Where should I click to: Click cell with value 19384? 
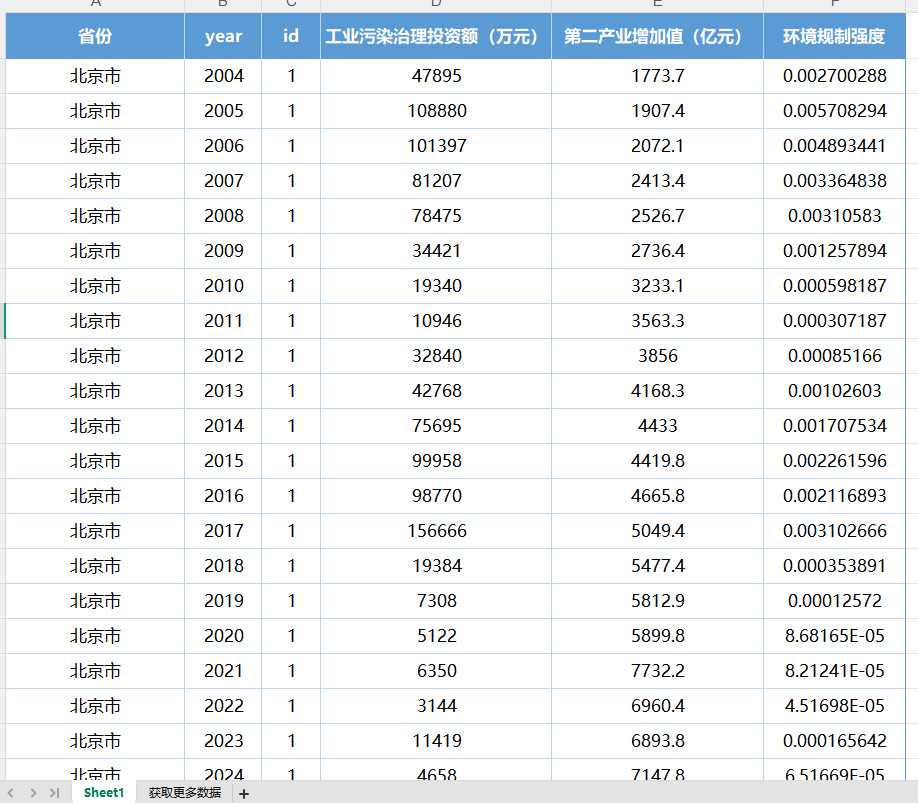coord(436,566)
